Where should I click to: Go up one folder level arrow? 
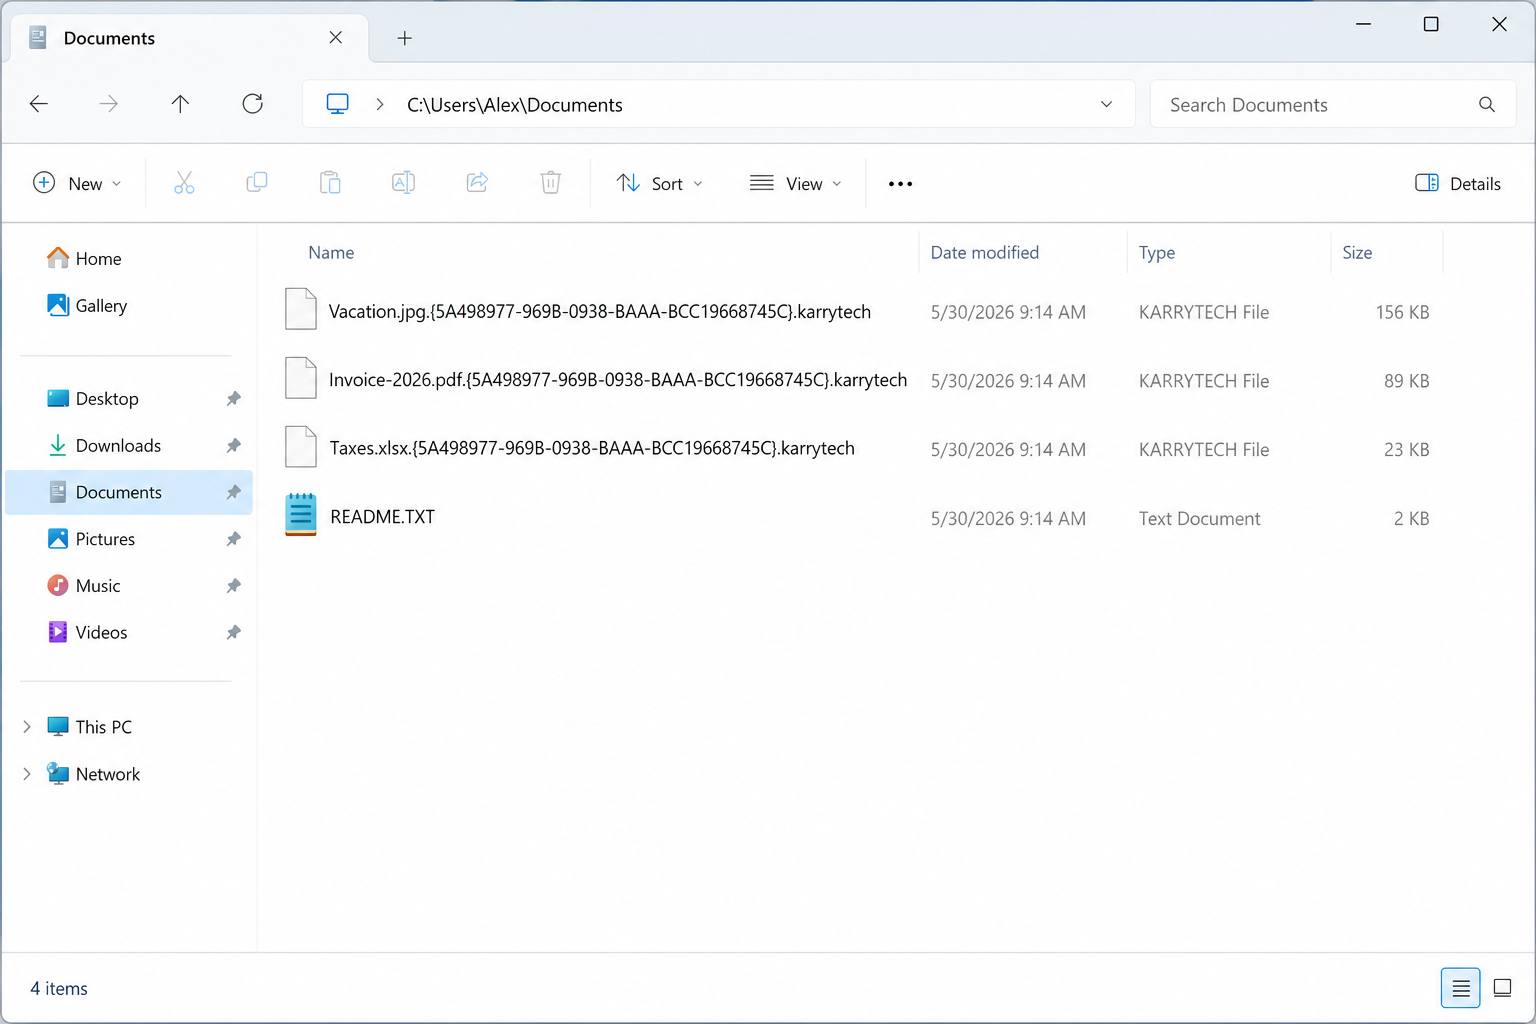click(x=180, y=104)
